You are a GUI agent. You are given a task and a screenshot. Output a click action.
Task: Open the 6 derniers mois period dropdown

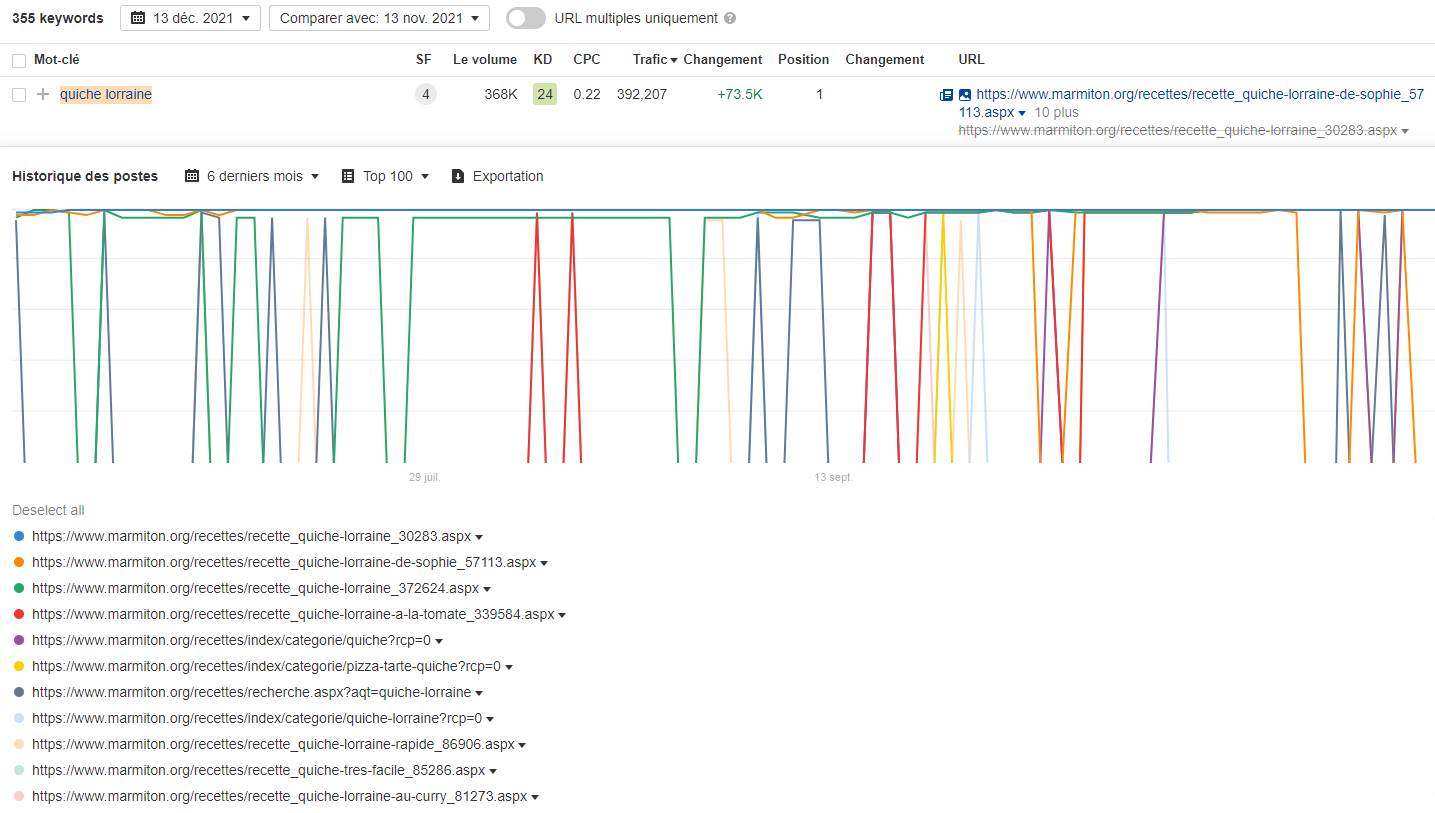(x=252, y=176)
